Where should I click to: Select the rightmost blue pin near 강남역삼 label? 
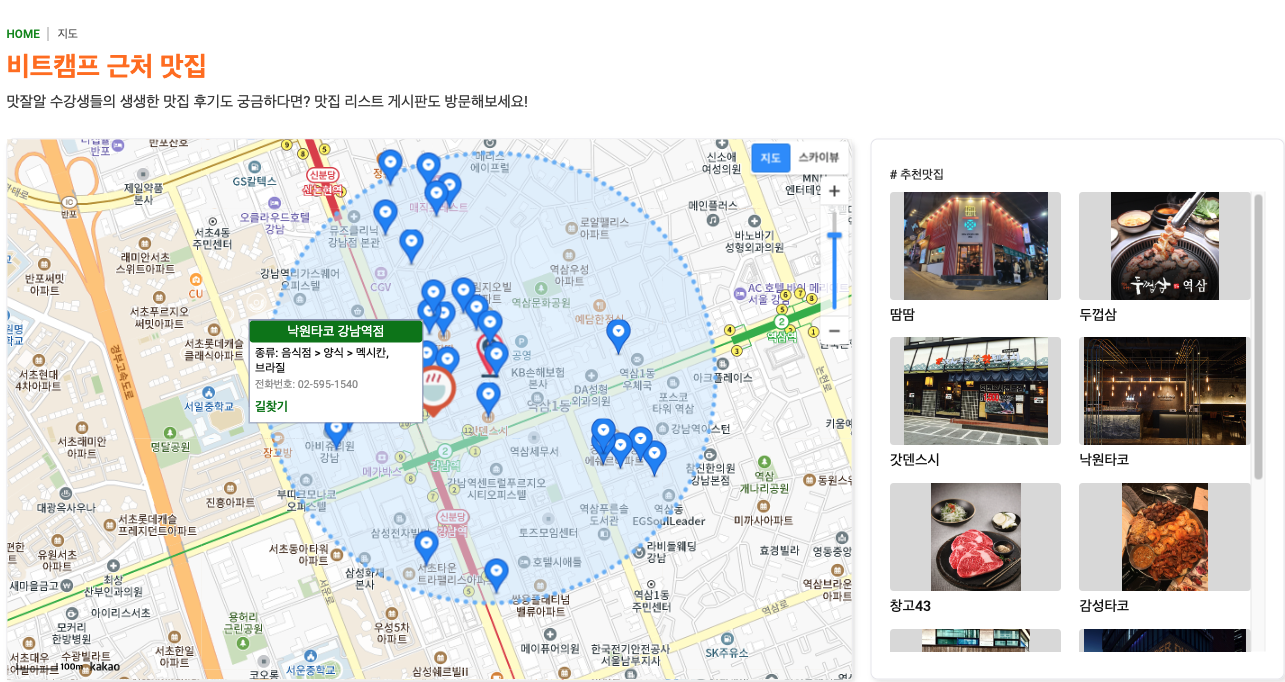click(x=654, y=457)
